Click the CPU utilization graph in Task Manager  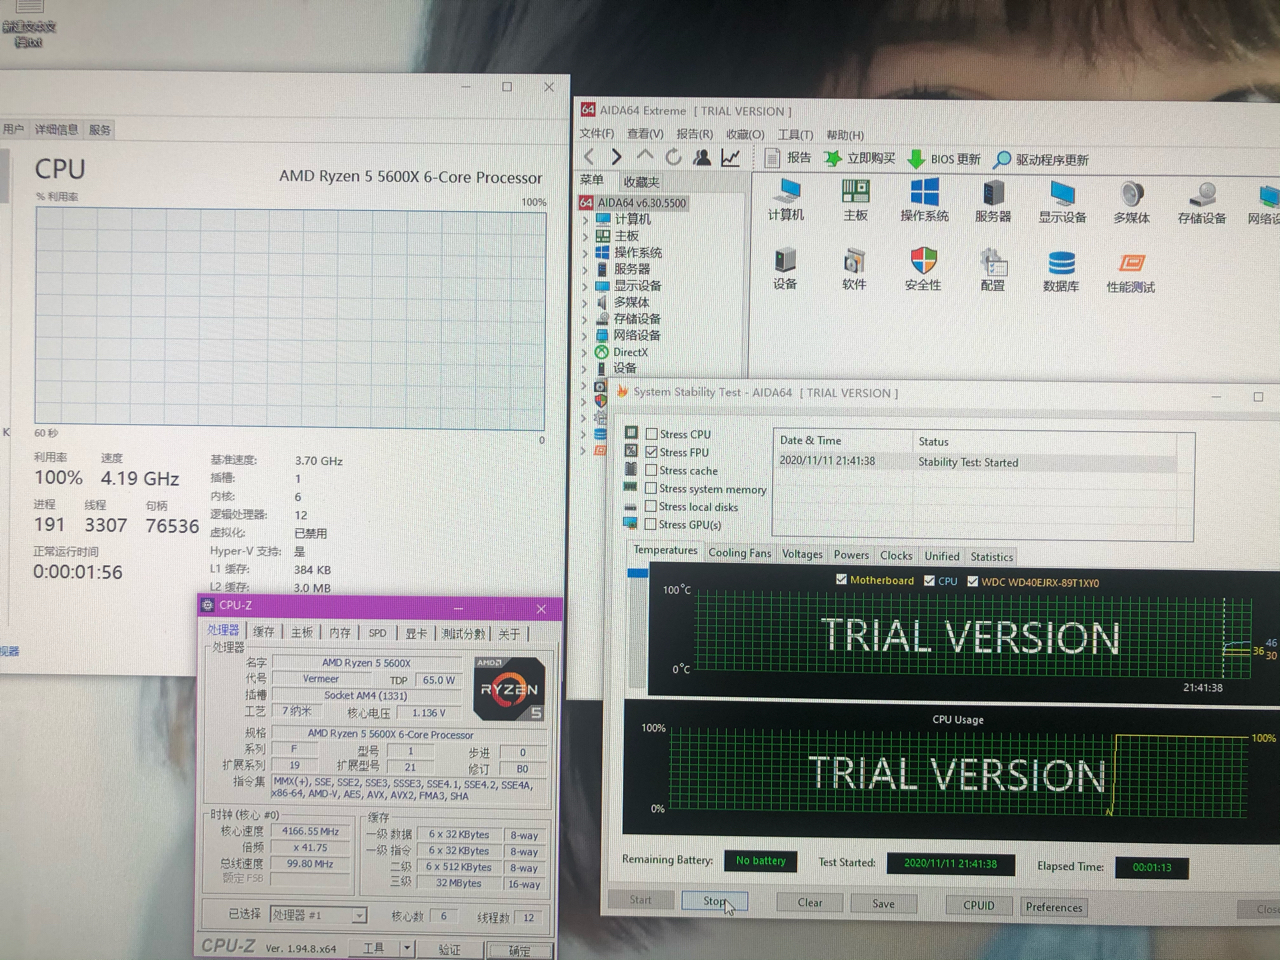pyautogui.click(x=290, y=317)
